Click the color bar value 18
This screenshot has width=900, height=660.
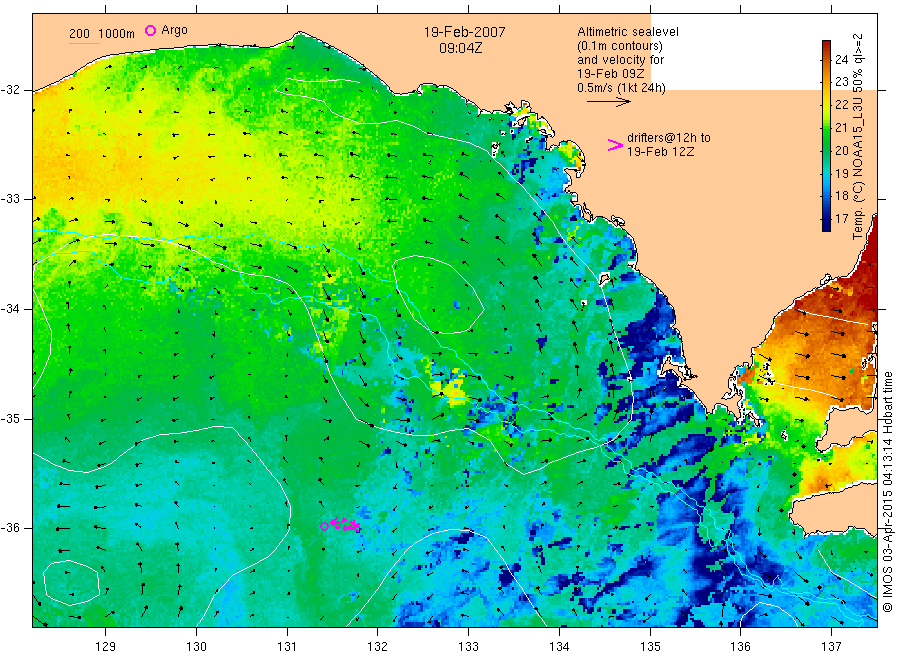pos(841,196)
